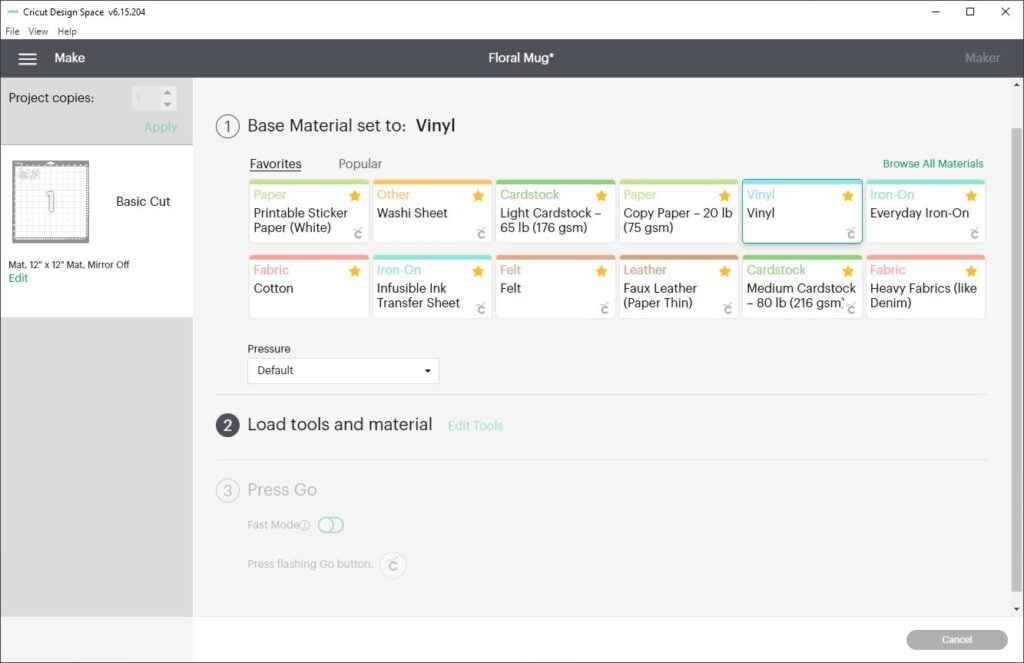Select the Cotton fabric material
Image resolution: width=1024 pixels, height=663 pixels.
click(309, 287)
